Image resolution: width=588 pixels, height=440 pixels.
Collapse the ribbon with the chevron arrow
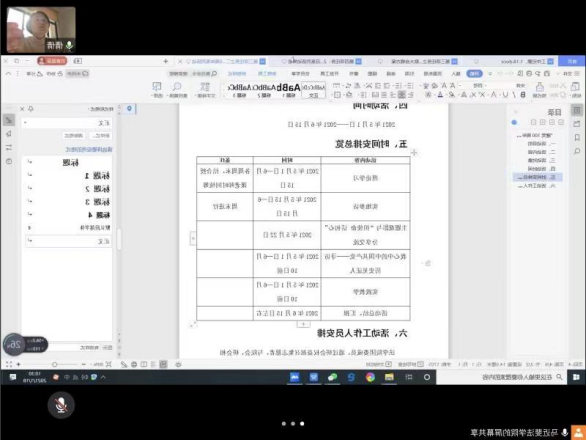click(8, 74)
